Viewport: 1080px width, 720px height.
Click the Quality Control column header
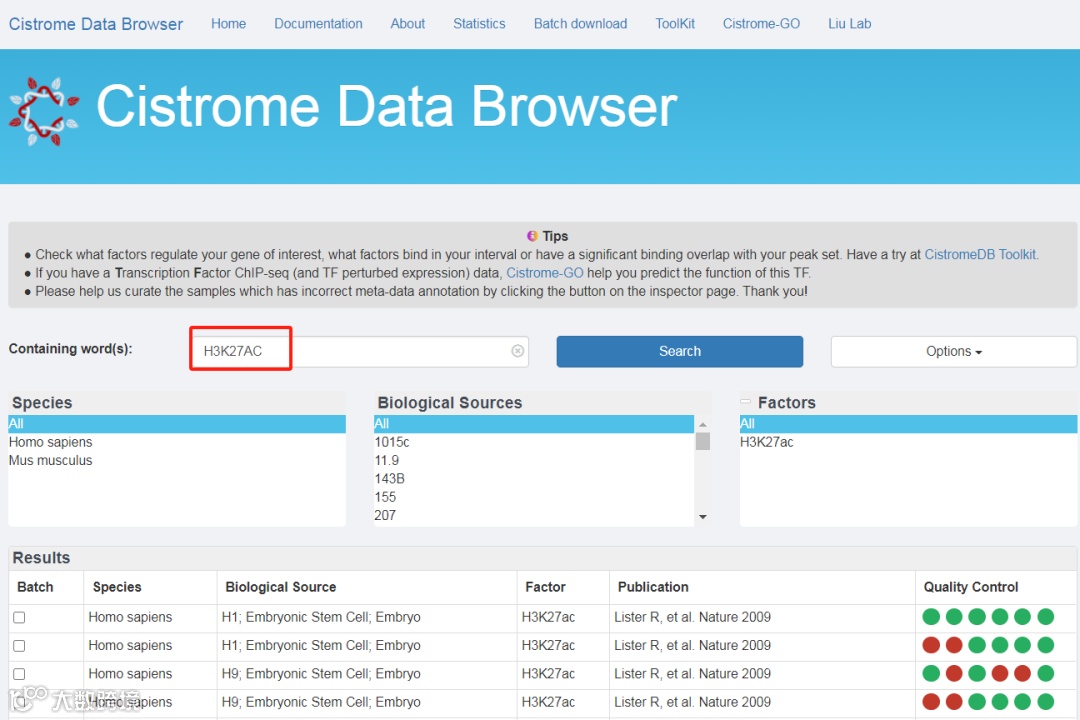(970, 587)
